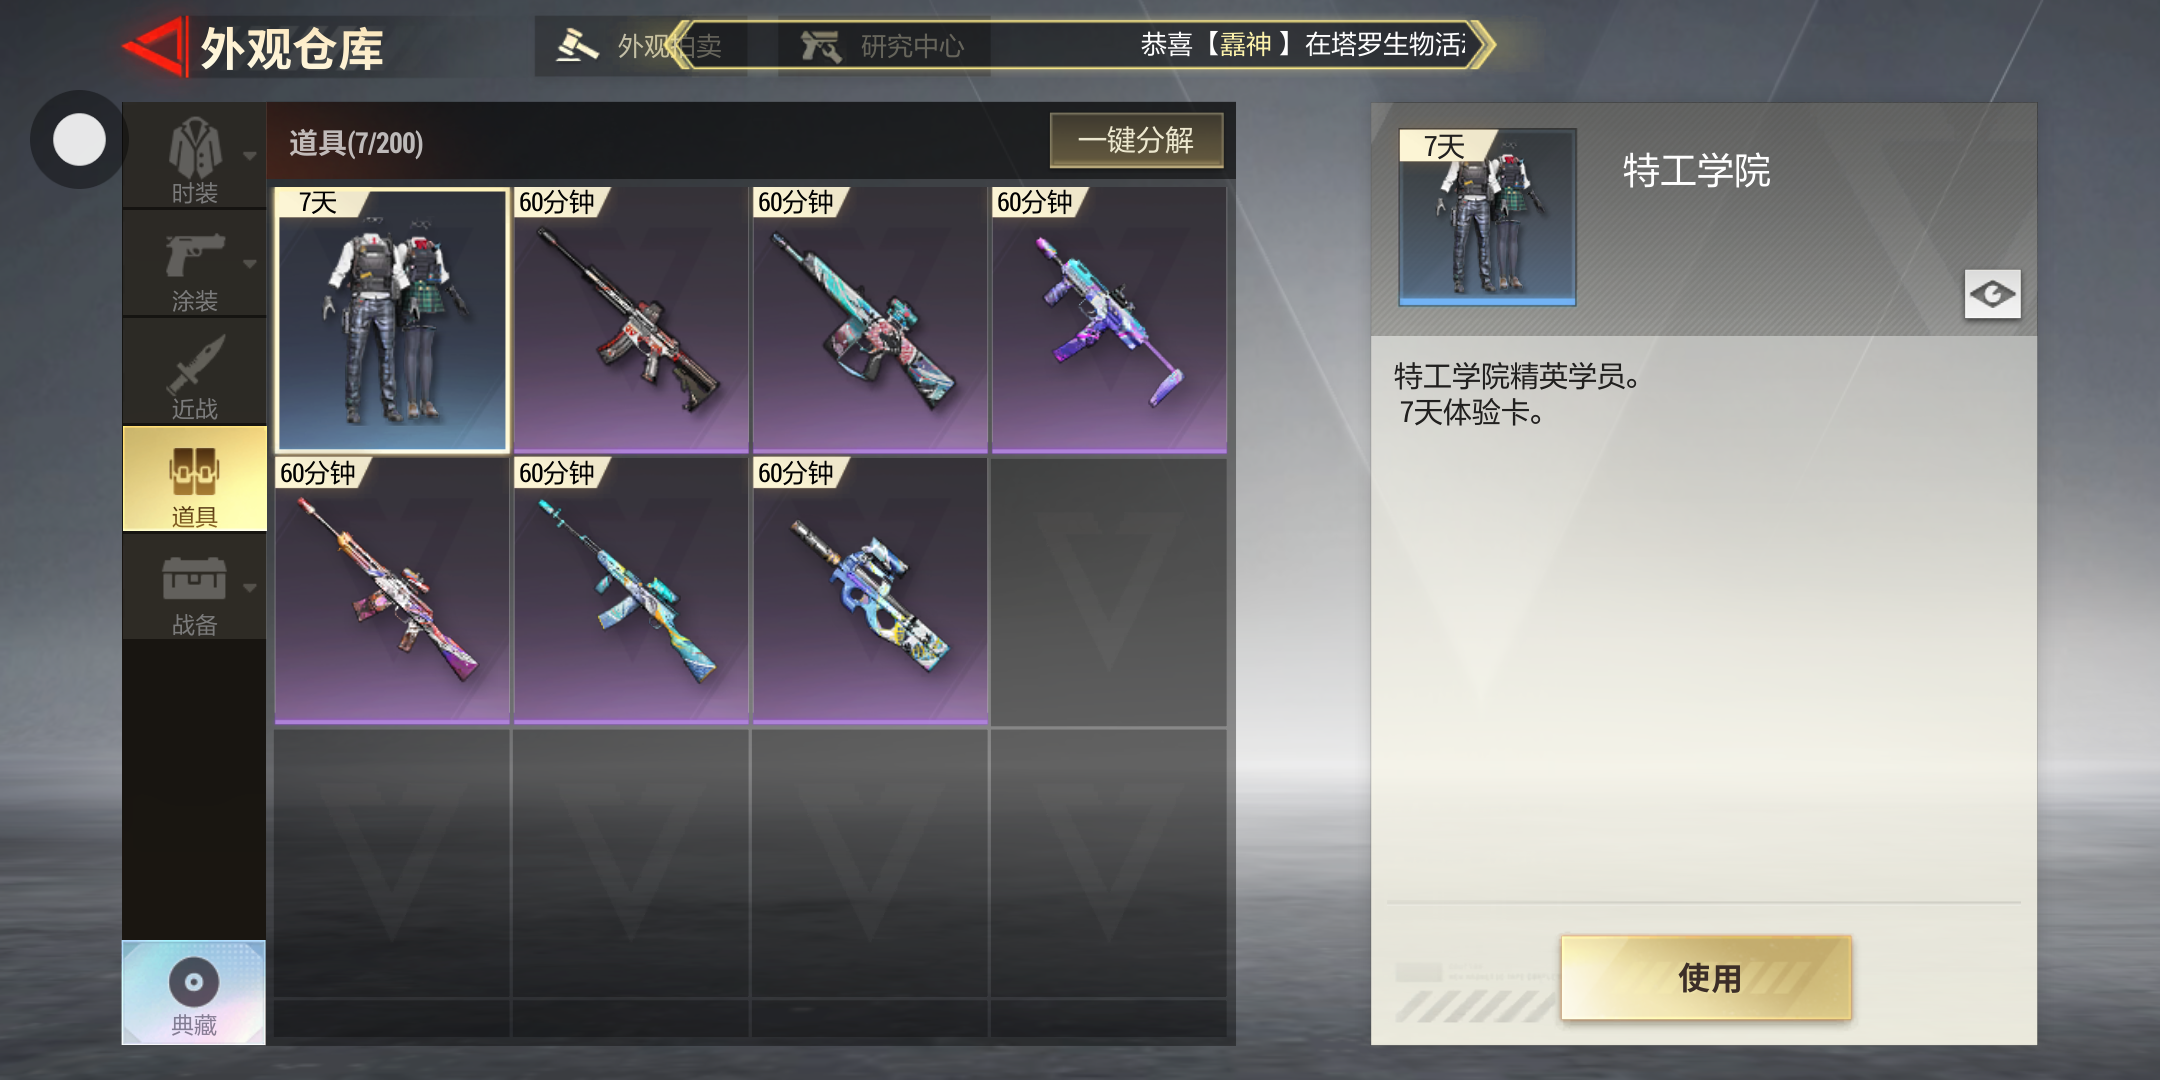Select the 7天 特工学院 outfit card
The height and width of the screenshot is (1080, 2160).
coord(392,320)
